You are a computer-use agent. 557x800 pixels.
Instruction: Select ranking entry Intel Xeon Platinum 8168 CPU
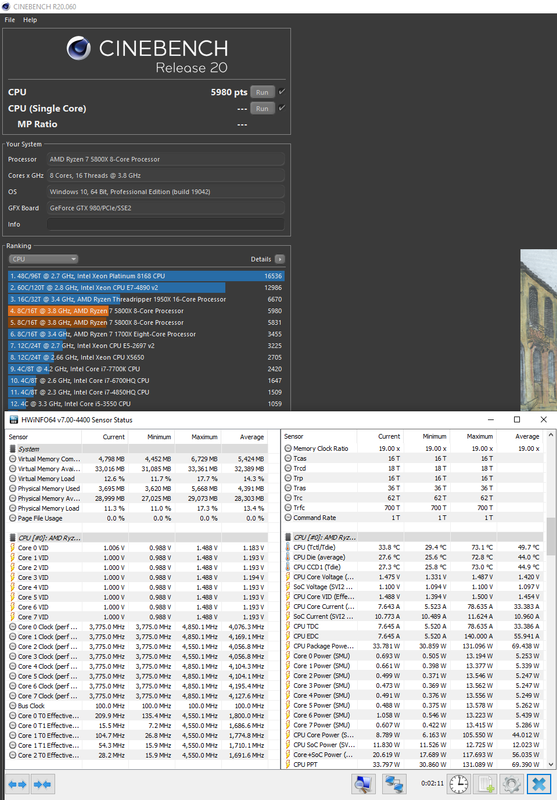[146, 276]
